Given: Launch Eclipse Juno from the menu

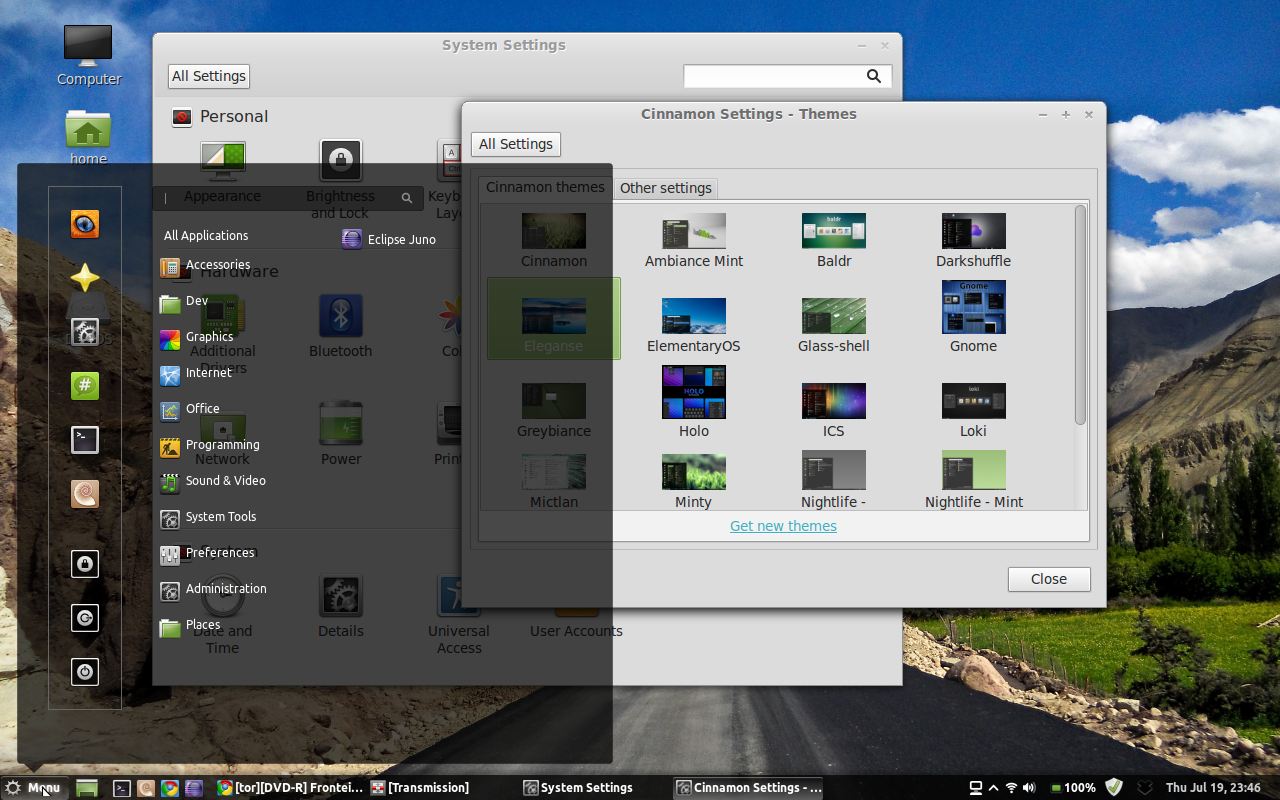Looking at the screenshot, I should (x=389, y=239).
